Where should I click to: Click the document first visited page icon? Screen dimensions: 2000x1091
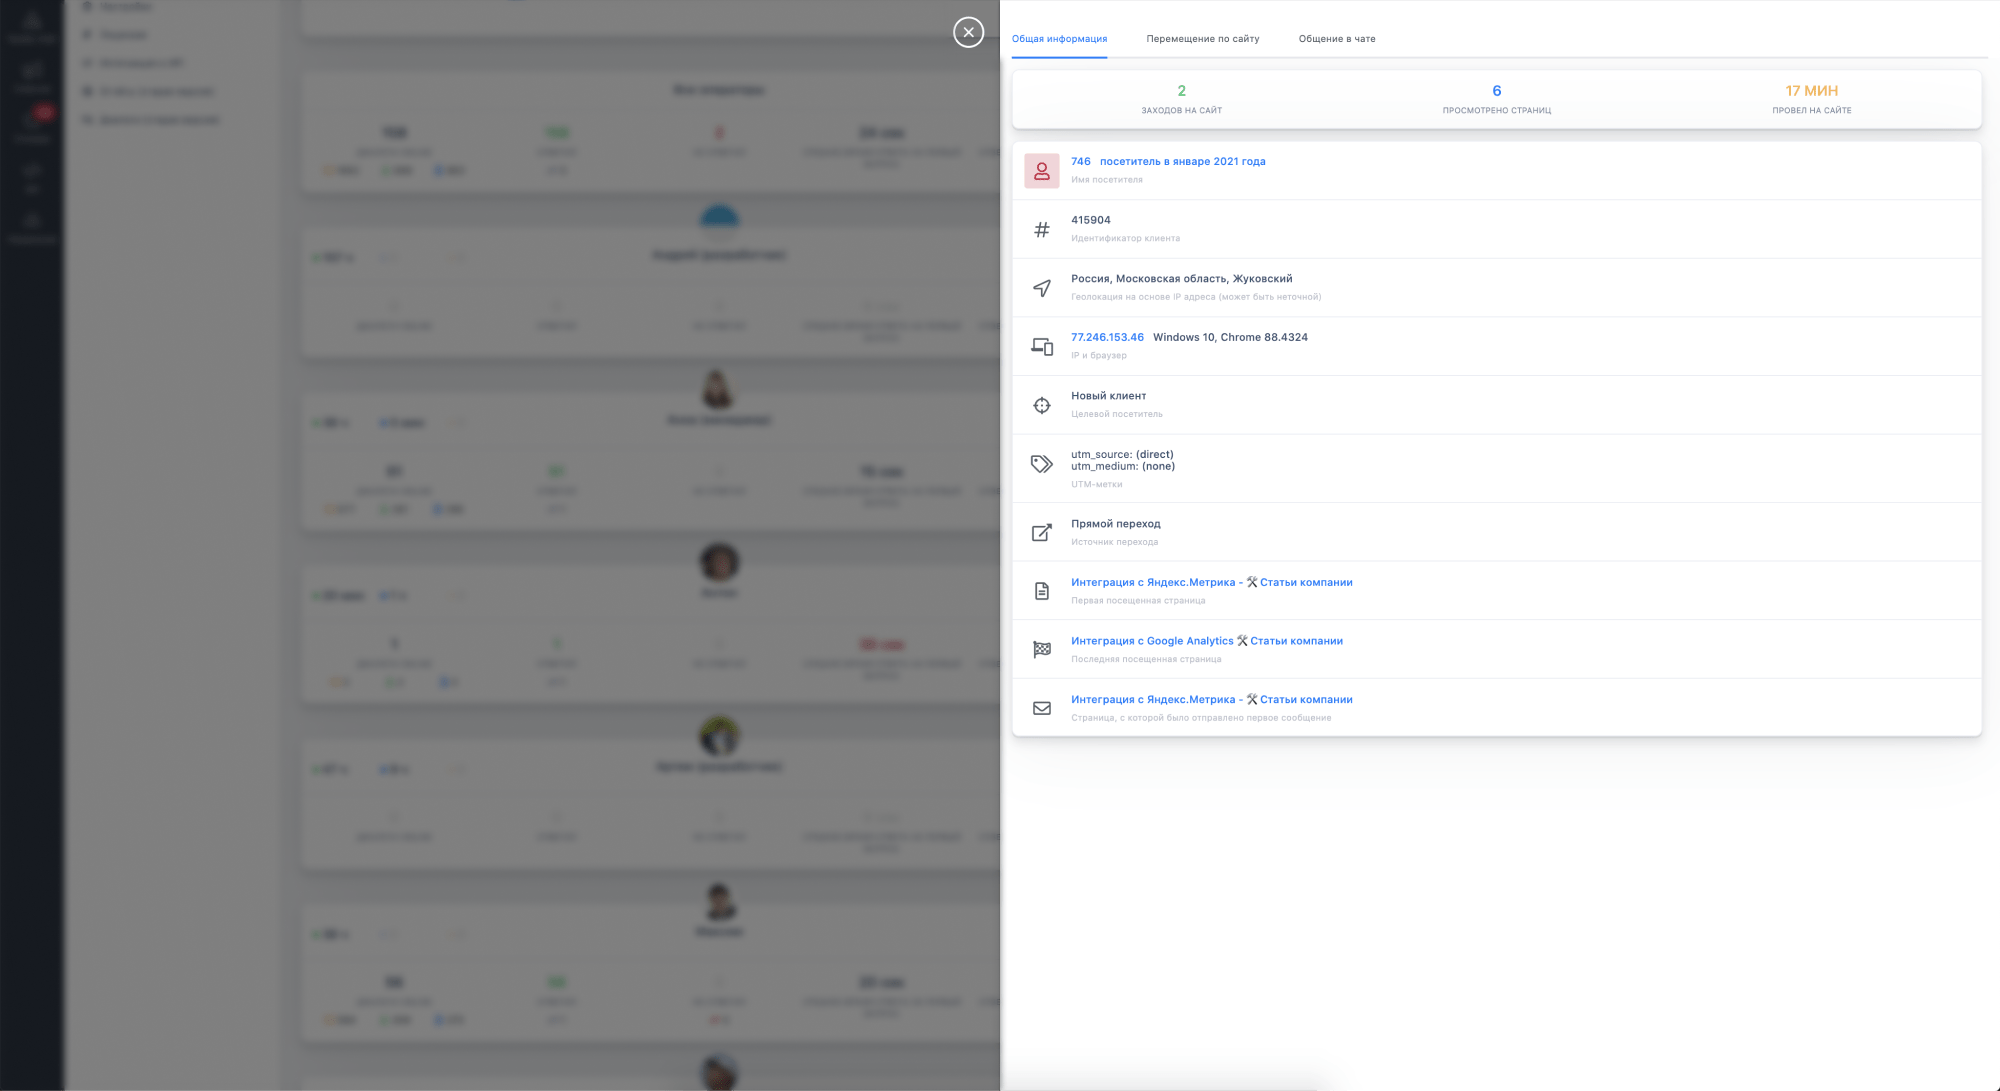click(x=1041, y=591)
